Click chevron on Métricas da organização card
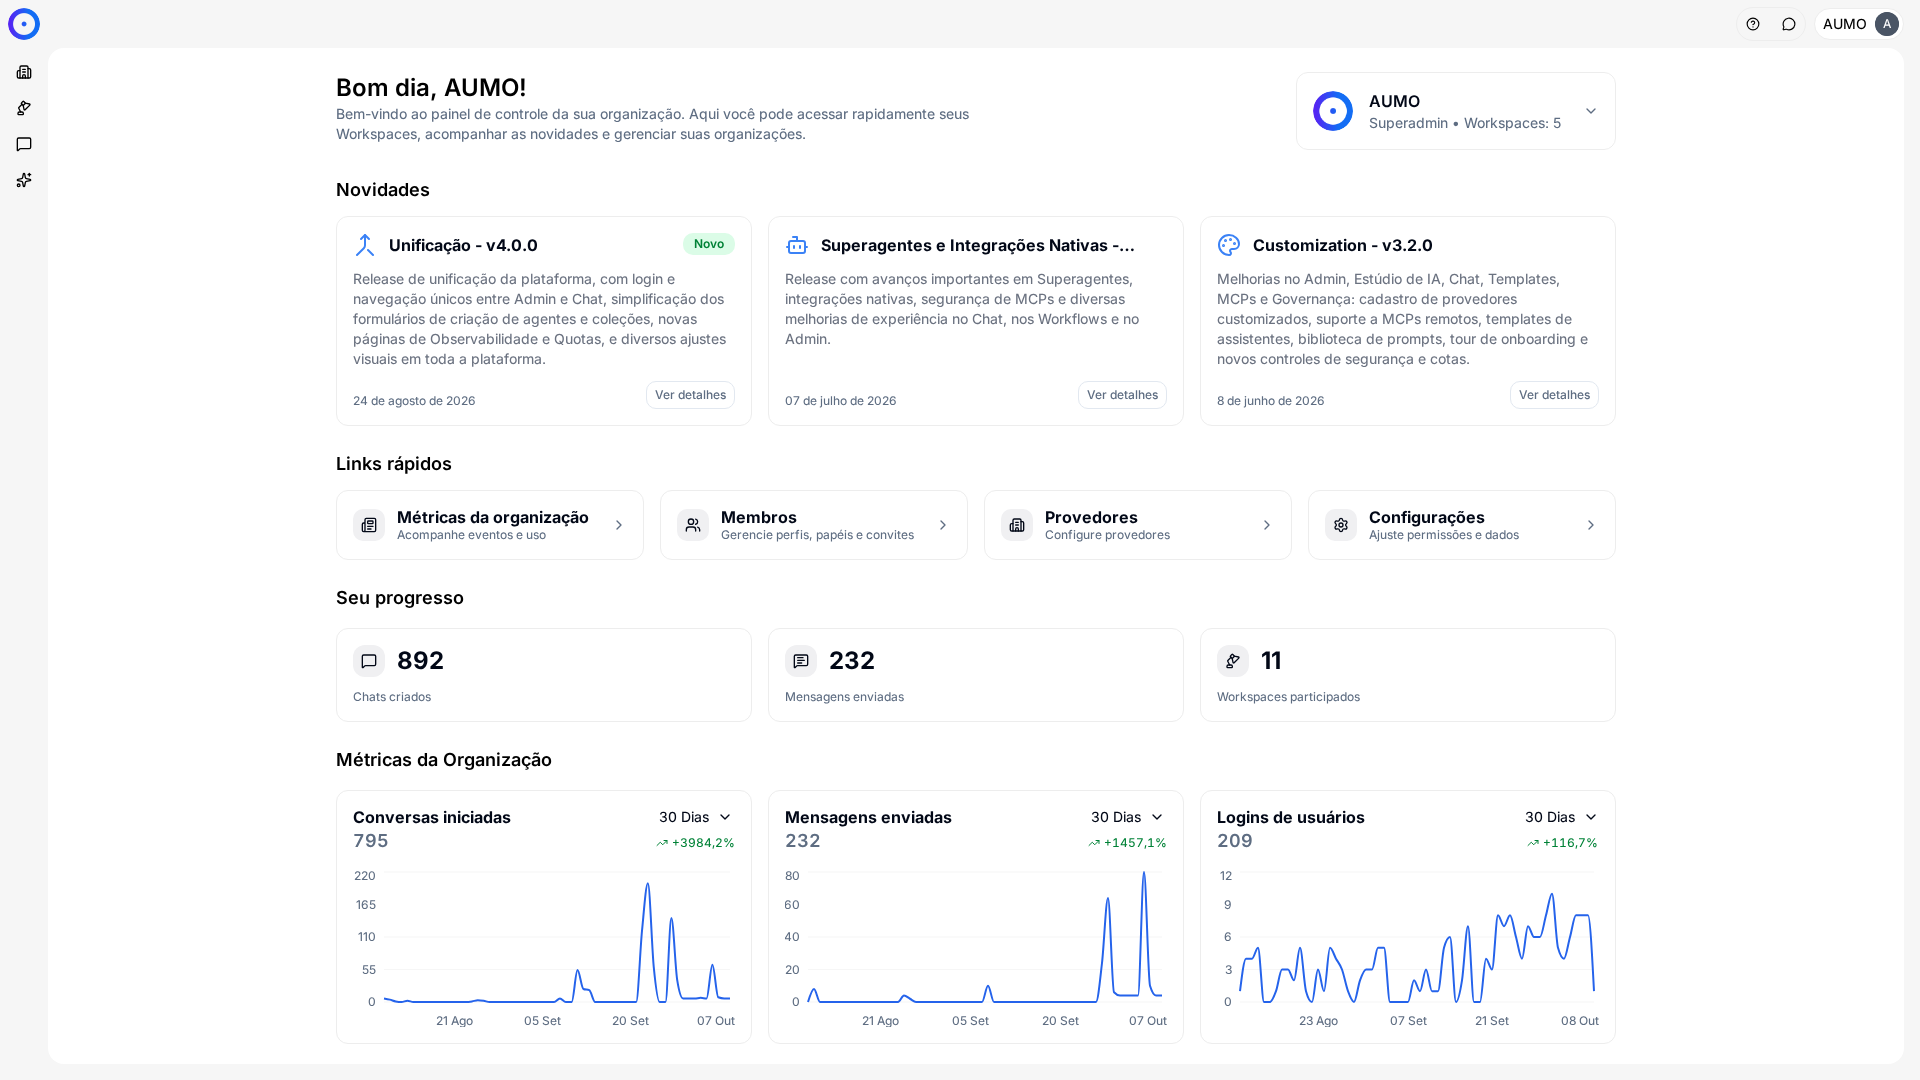This screenshot has width=1920, height=1080. click(619, 525)
